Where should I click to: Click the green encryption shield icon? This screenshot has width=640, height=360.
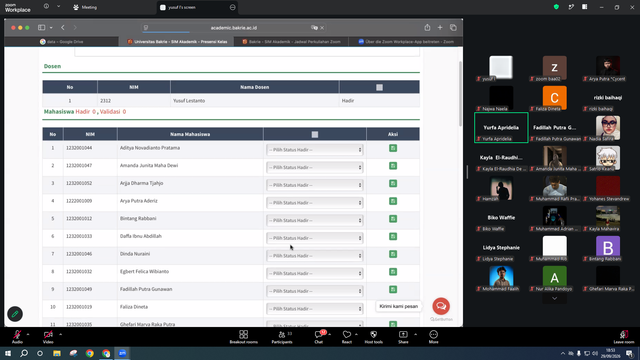pyautogui.click(x=556, y=7)
